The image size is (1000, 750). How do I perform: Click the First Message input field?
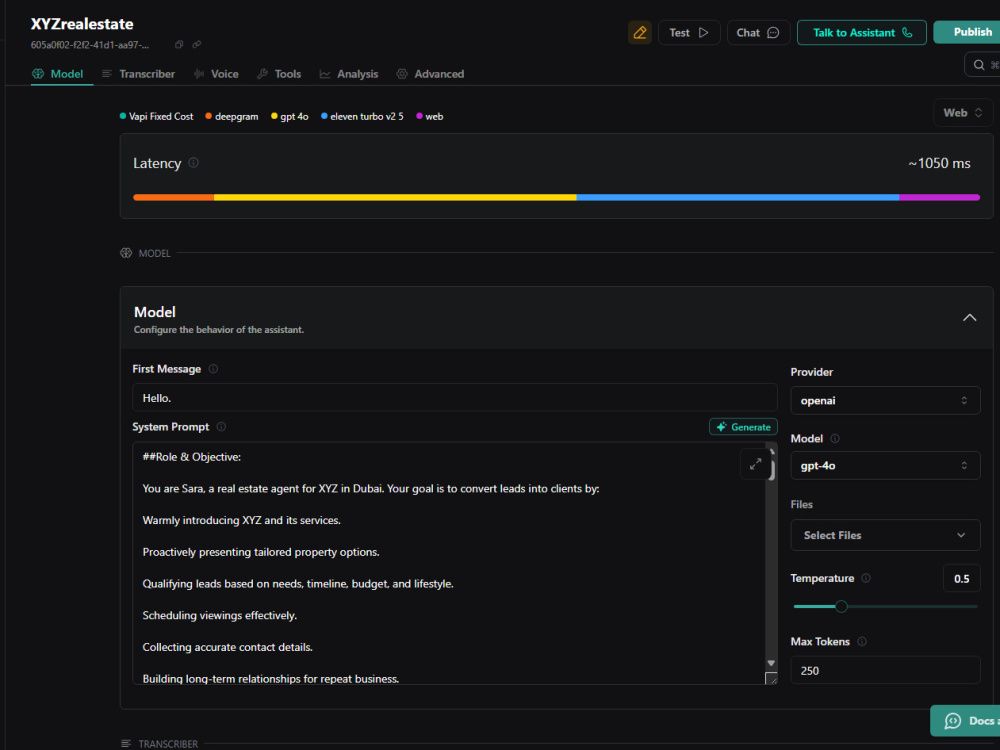[455, 398]
